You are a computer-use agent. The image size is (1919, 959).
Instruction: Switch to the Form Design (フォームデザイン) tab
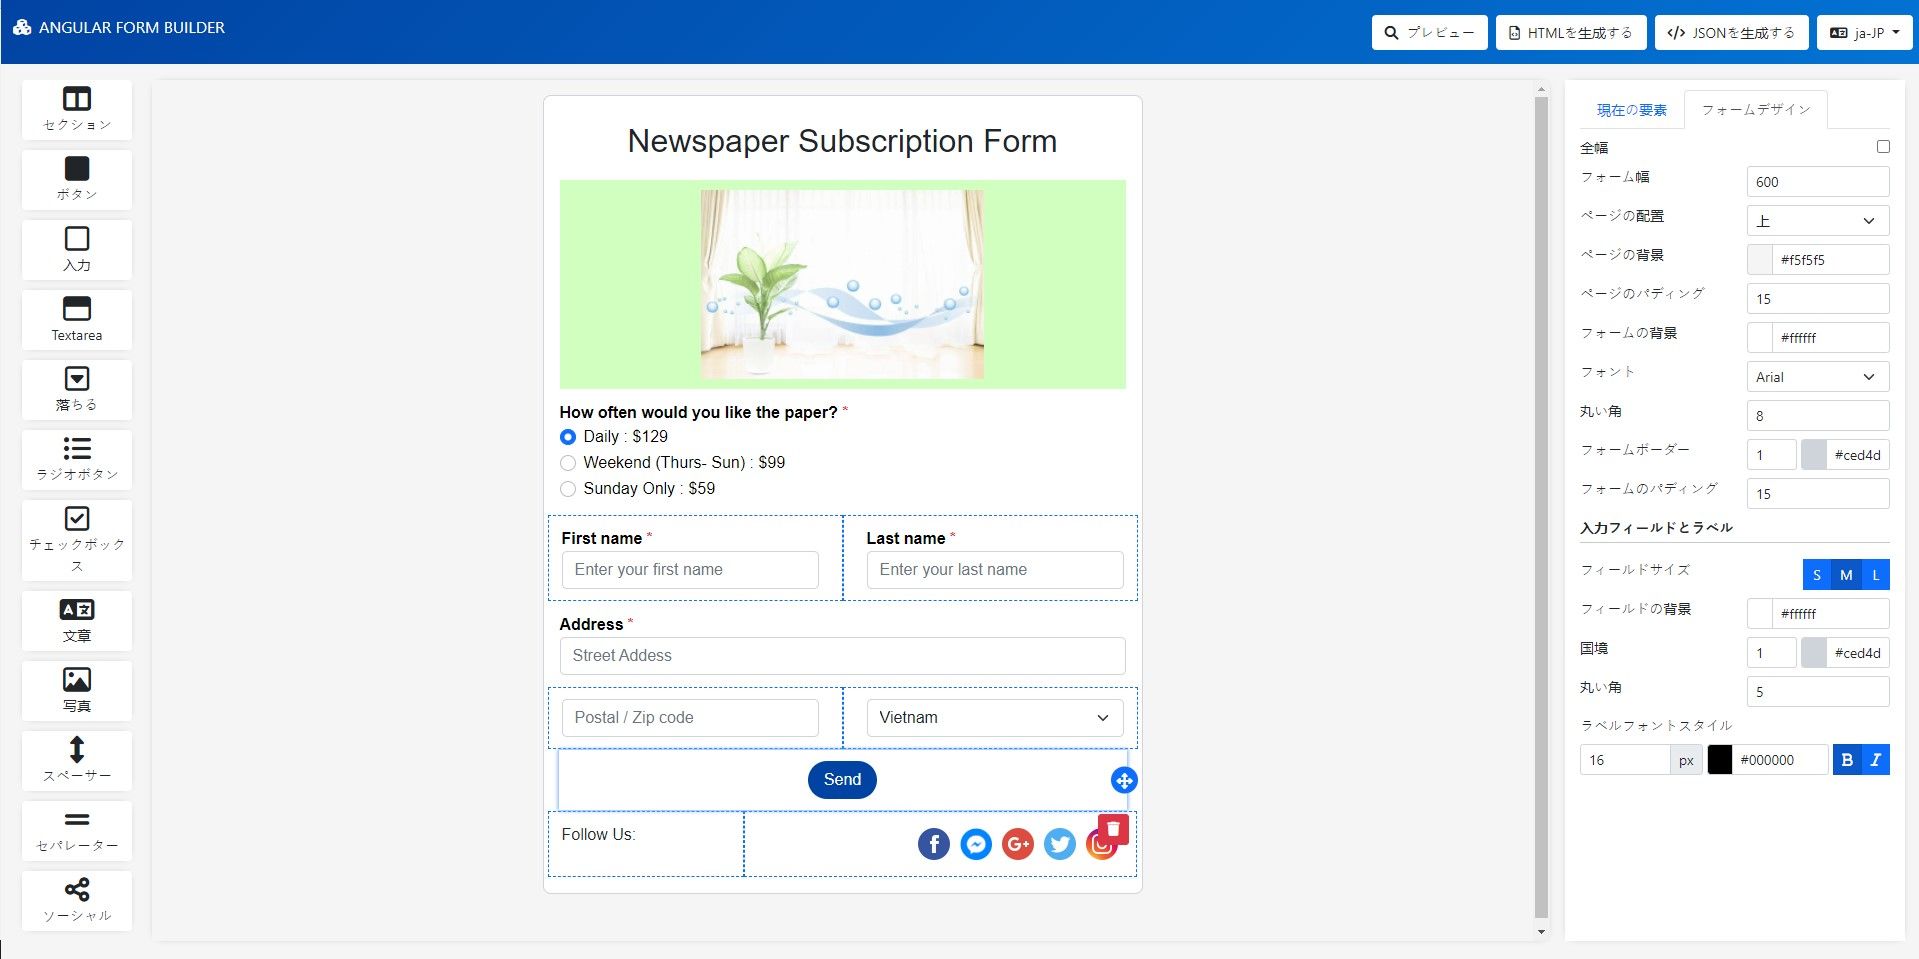point(1756,110)
